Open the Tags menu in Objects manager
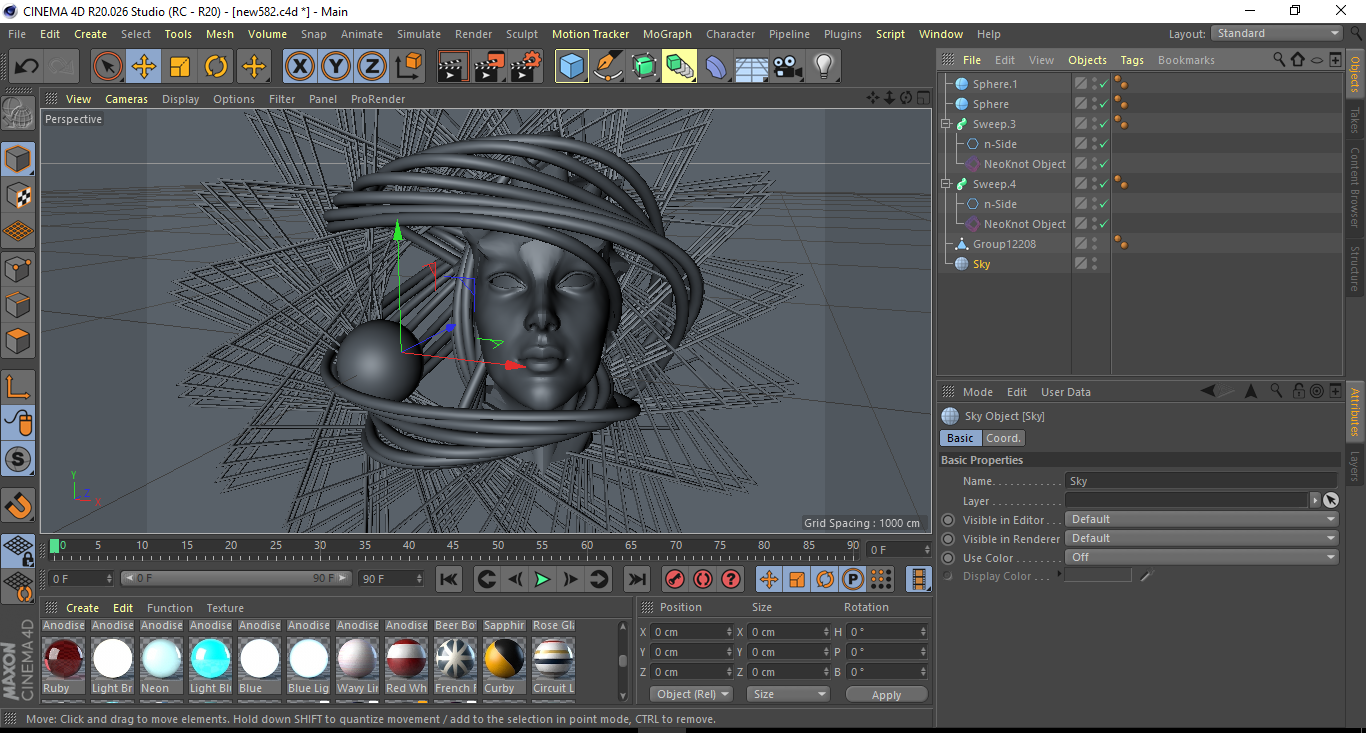The image size is (1366, 733). [x=1132, y=60]
